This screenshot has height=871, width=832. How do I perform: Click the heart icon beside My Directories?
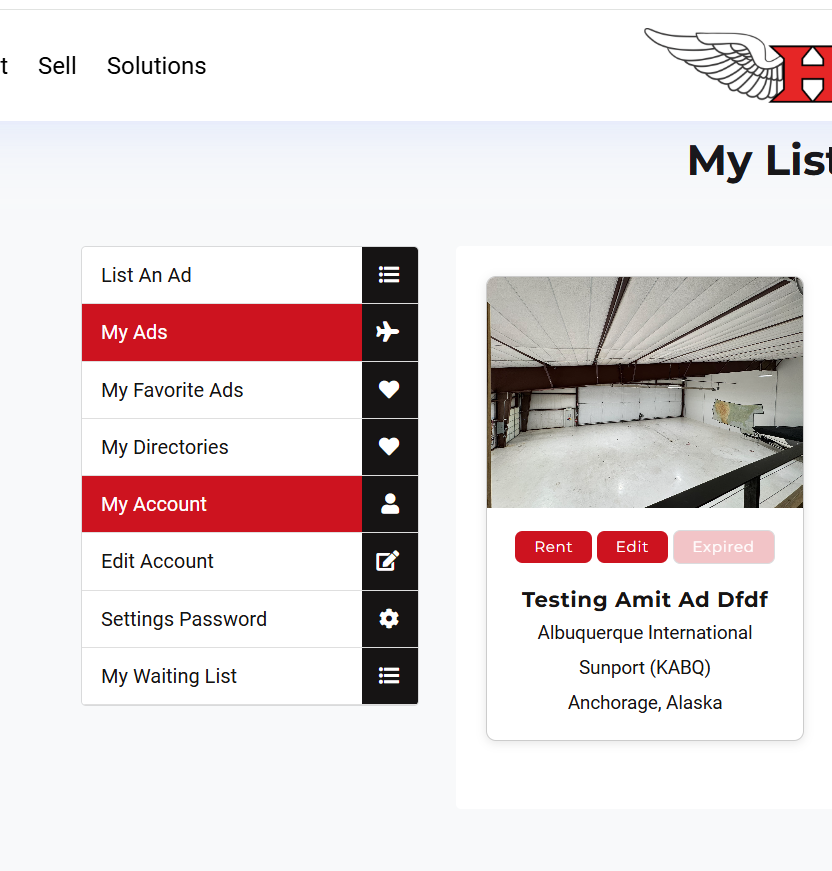(x=389, y=447)
